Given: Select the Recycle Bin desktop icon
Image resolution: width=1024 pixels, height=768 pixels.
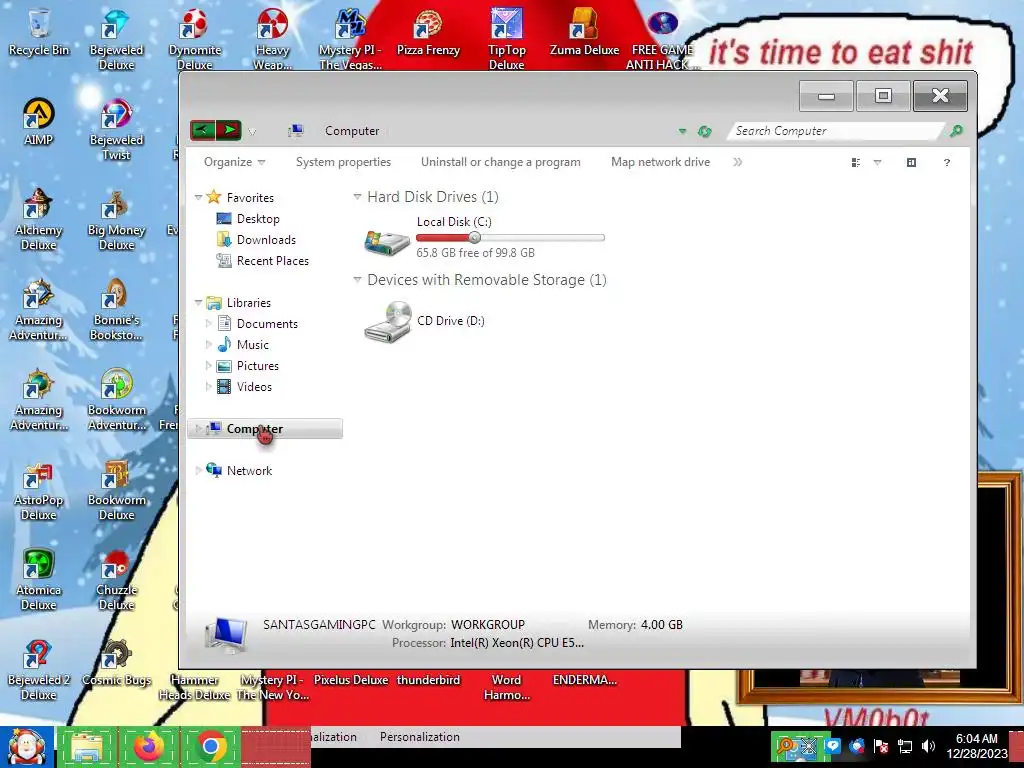Looking at the screenshot, I should tap(39, 31).
